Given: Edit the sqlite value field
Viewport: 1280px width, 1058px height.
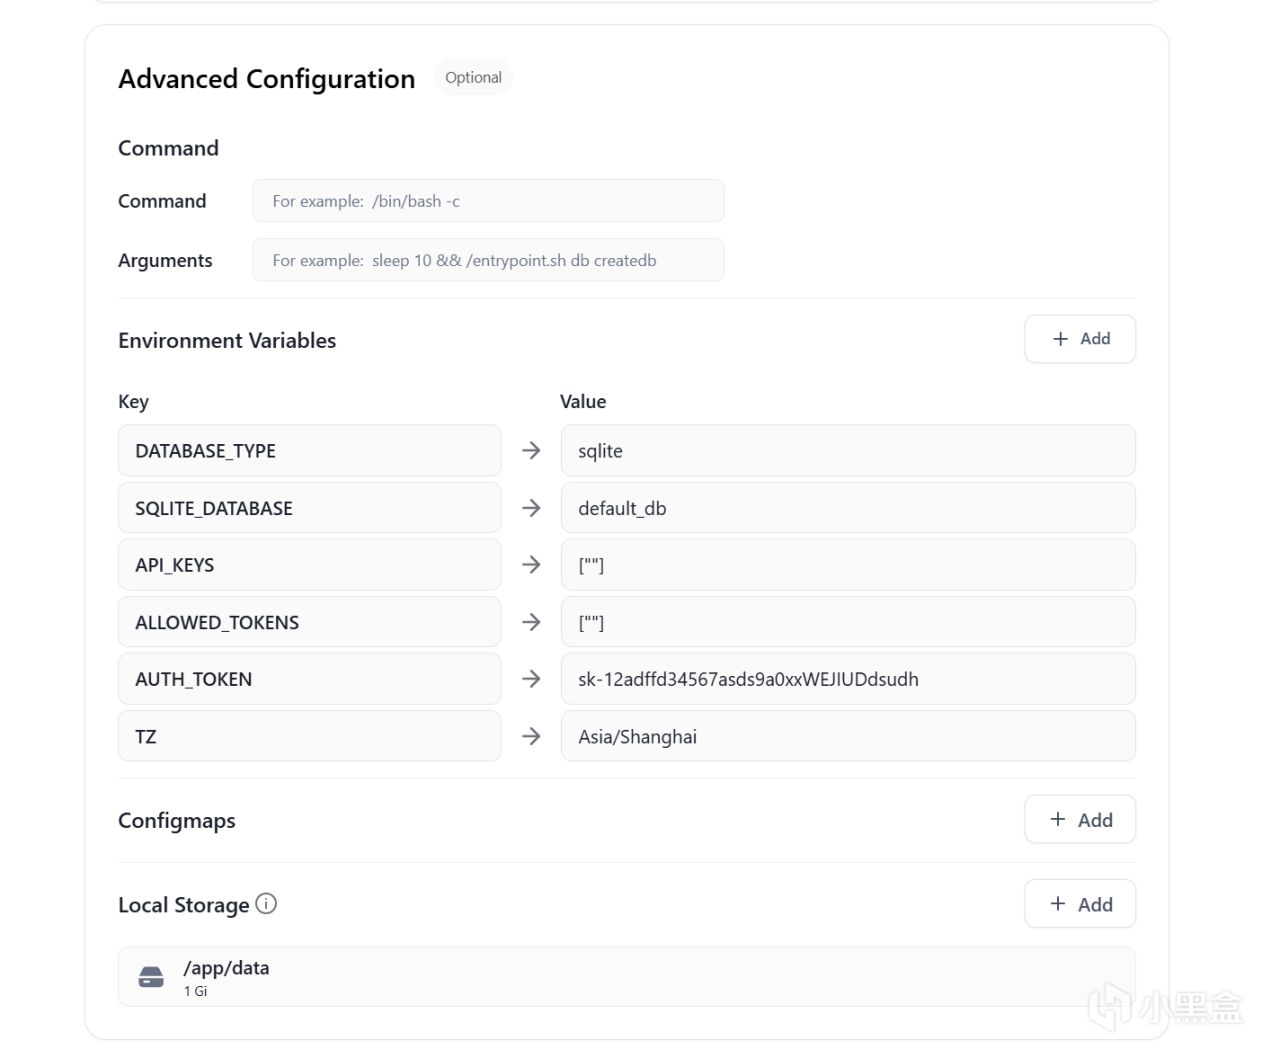Looking at the screenshot, I should pyautogui.click(x=848, y=451).
